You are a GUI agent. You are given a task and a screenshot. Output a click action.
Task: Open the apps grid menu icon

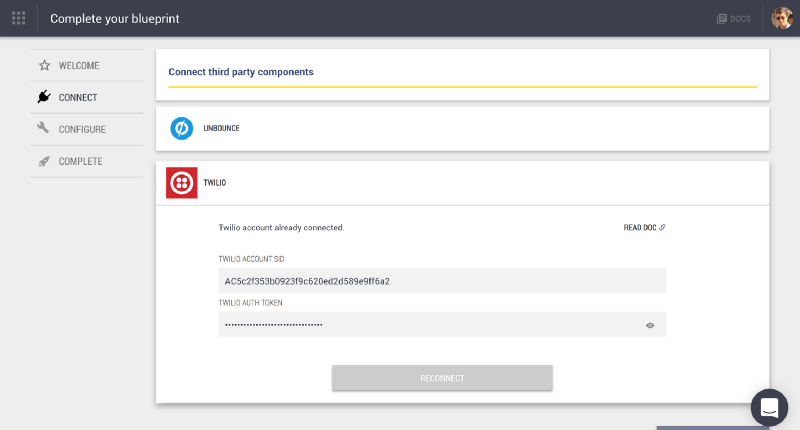pos(18,18)
